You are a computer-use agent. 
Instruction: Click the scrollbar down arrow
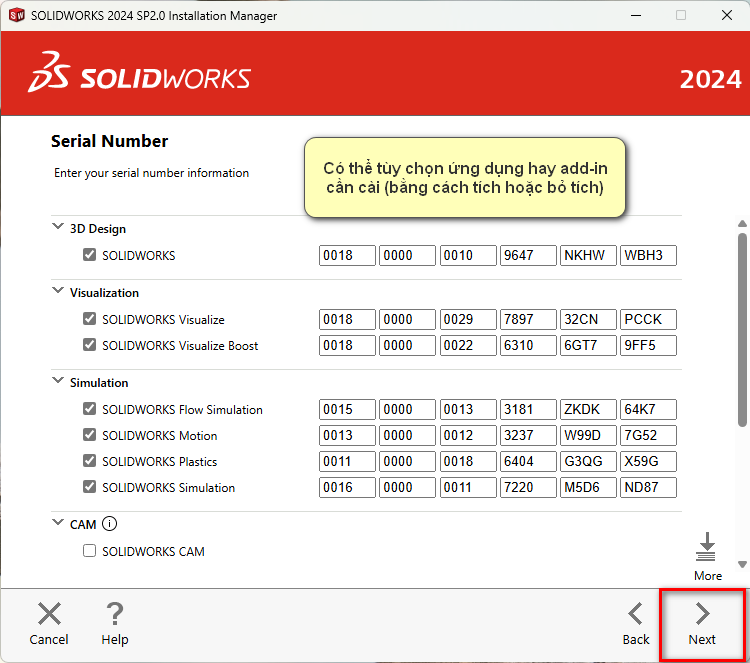[x=742, y=564]
